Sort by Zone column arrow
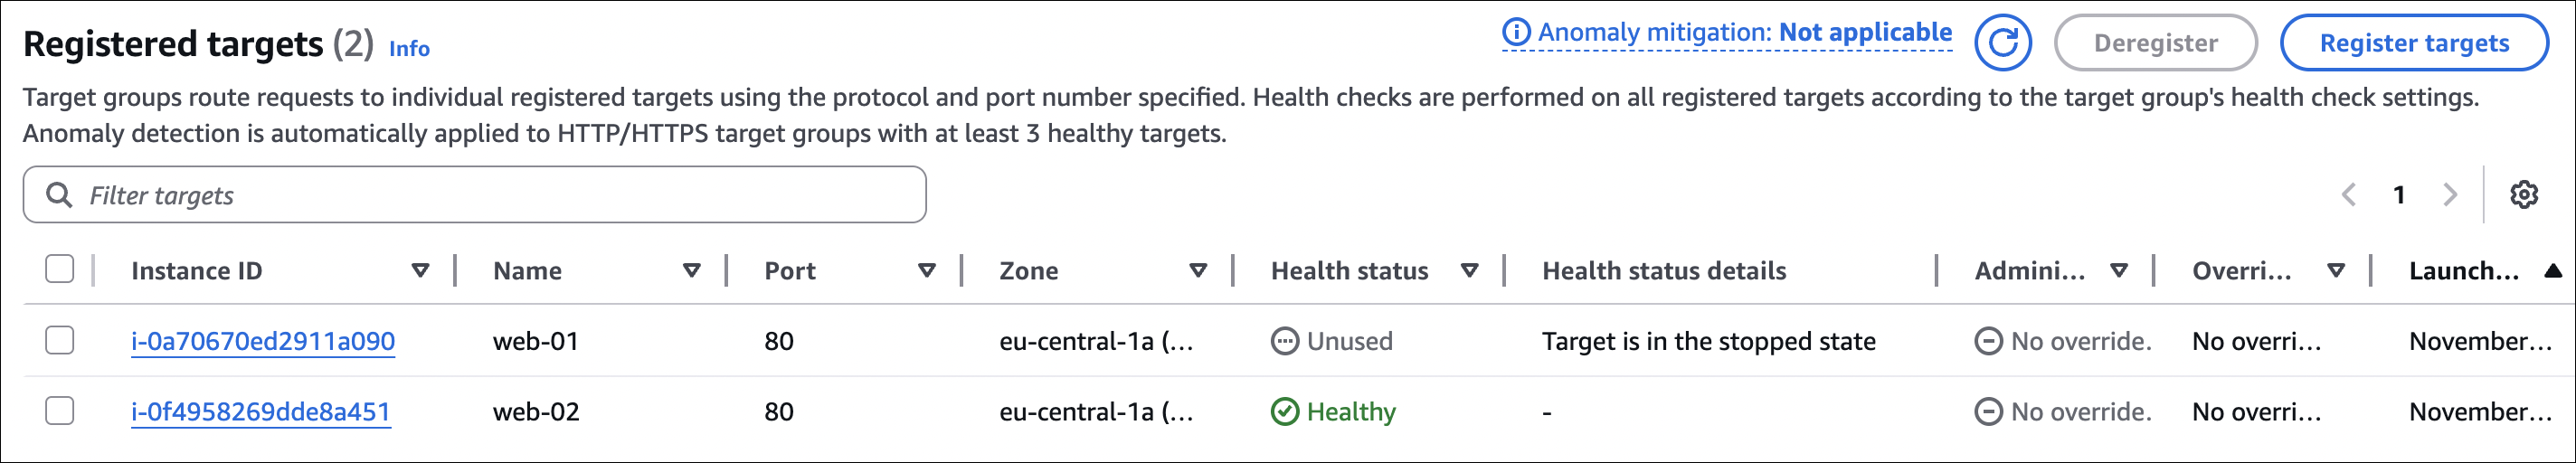The height and width of the screenshot is (463, 2576). (1198, 271)
